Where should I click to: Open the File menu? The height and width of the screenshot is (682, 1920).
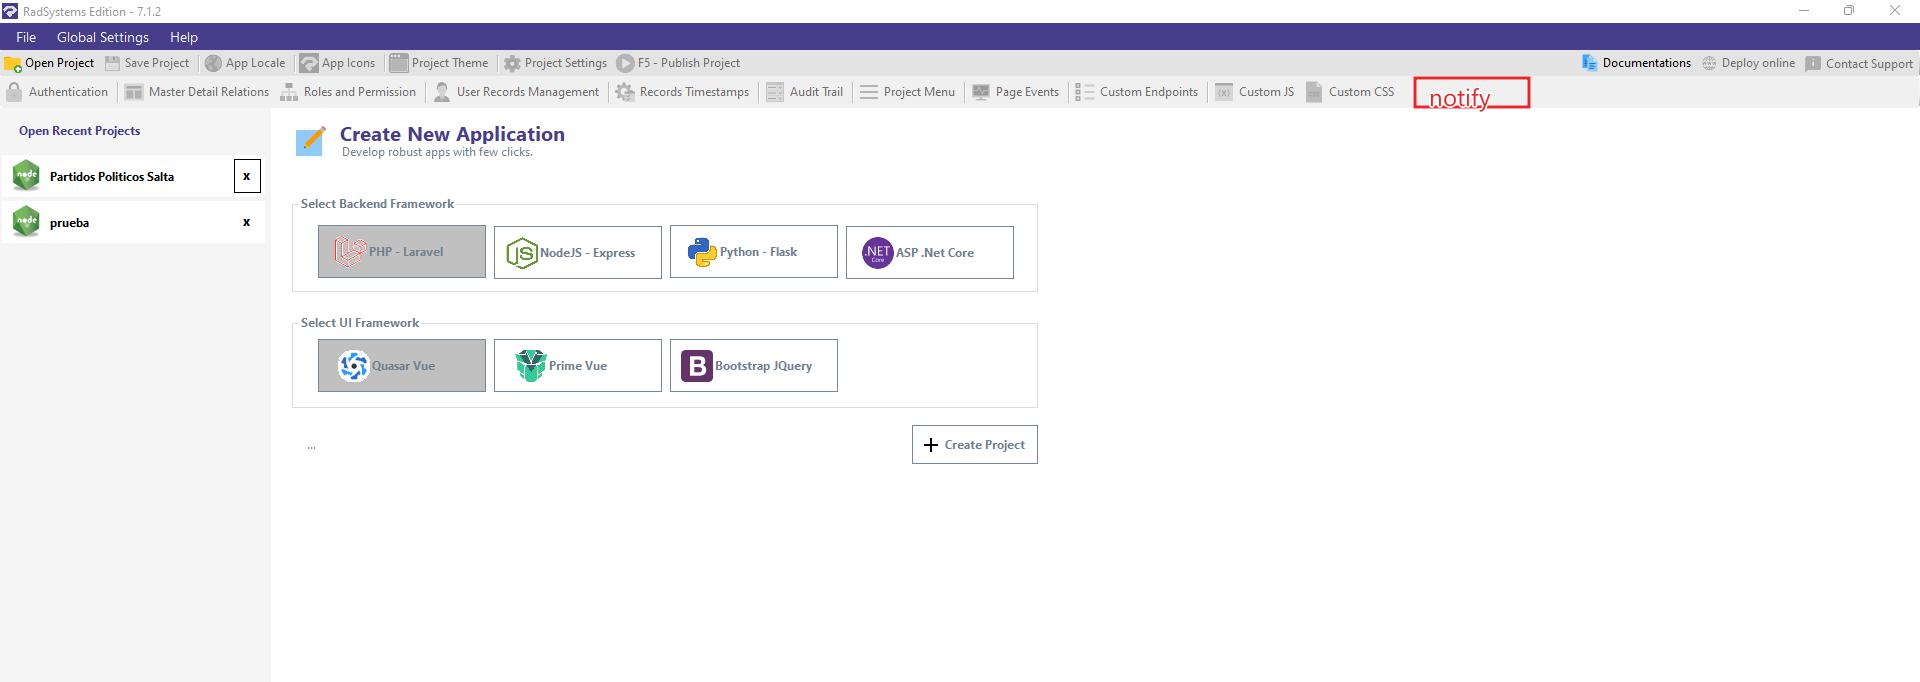26,37
